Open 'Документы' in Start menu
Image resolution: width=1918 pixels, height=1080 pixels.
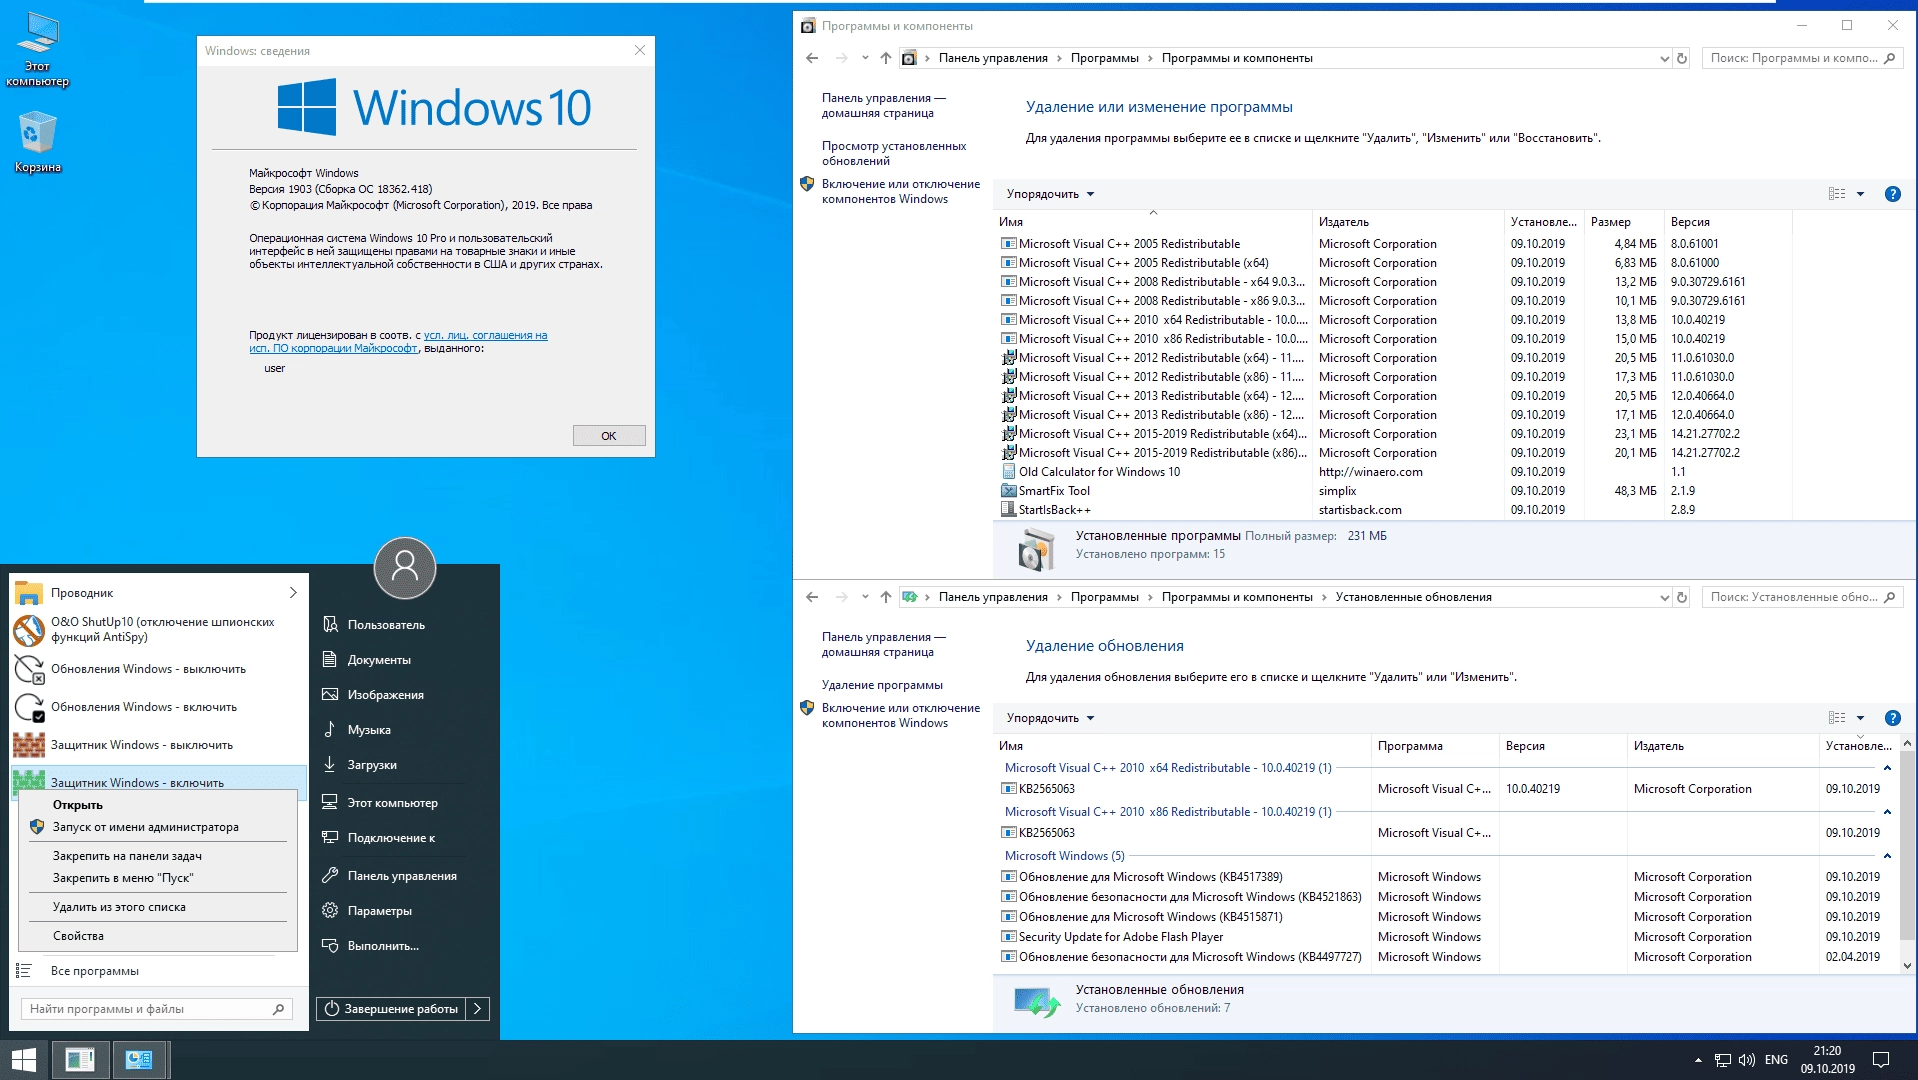click(x=379, y=660)
